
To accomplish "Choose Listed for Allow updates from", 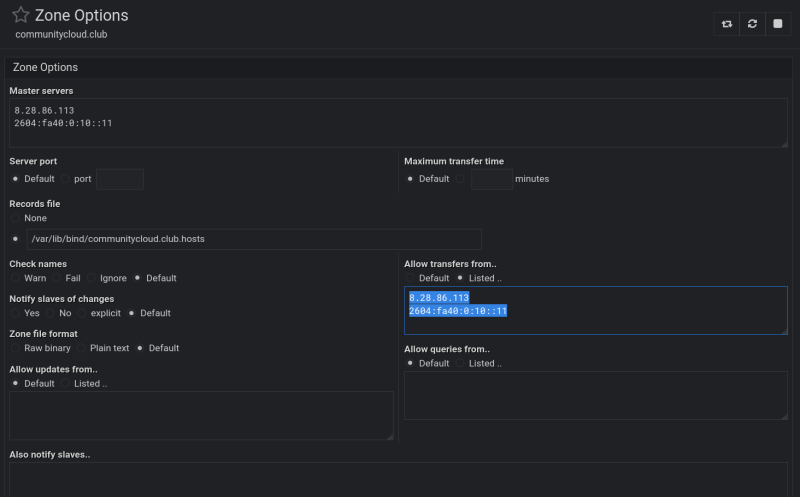I will pos(65,383).
